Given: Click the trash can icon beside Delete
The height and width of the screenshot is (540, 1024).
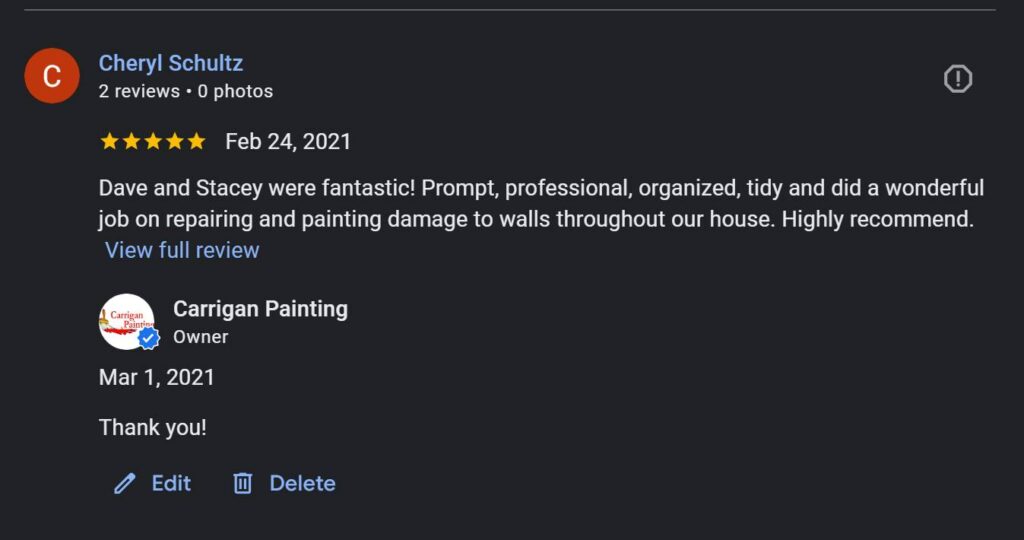Looking at the screenshot, I should 242,484.
